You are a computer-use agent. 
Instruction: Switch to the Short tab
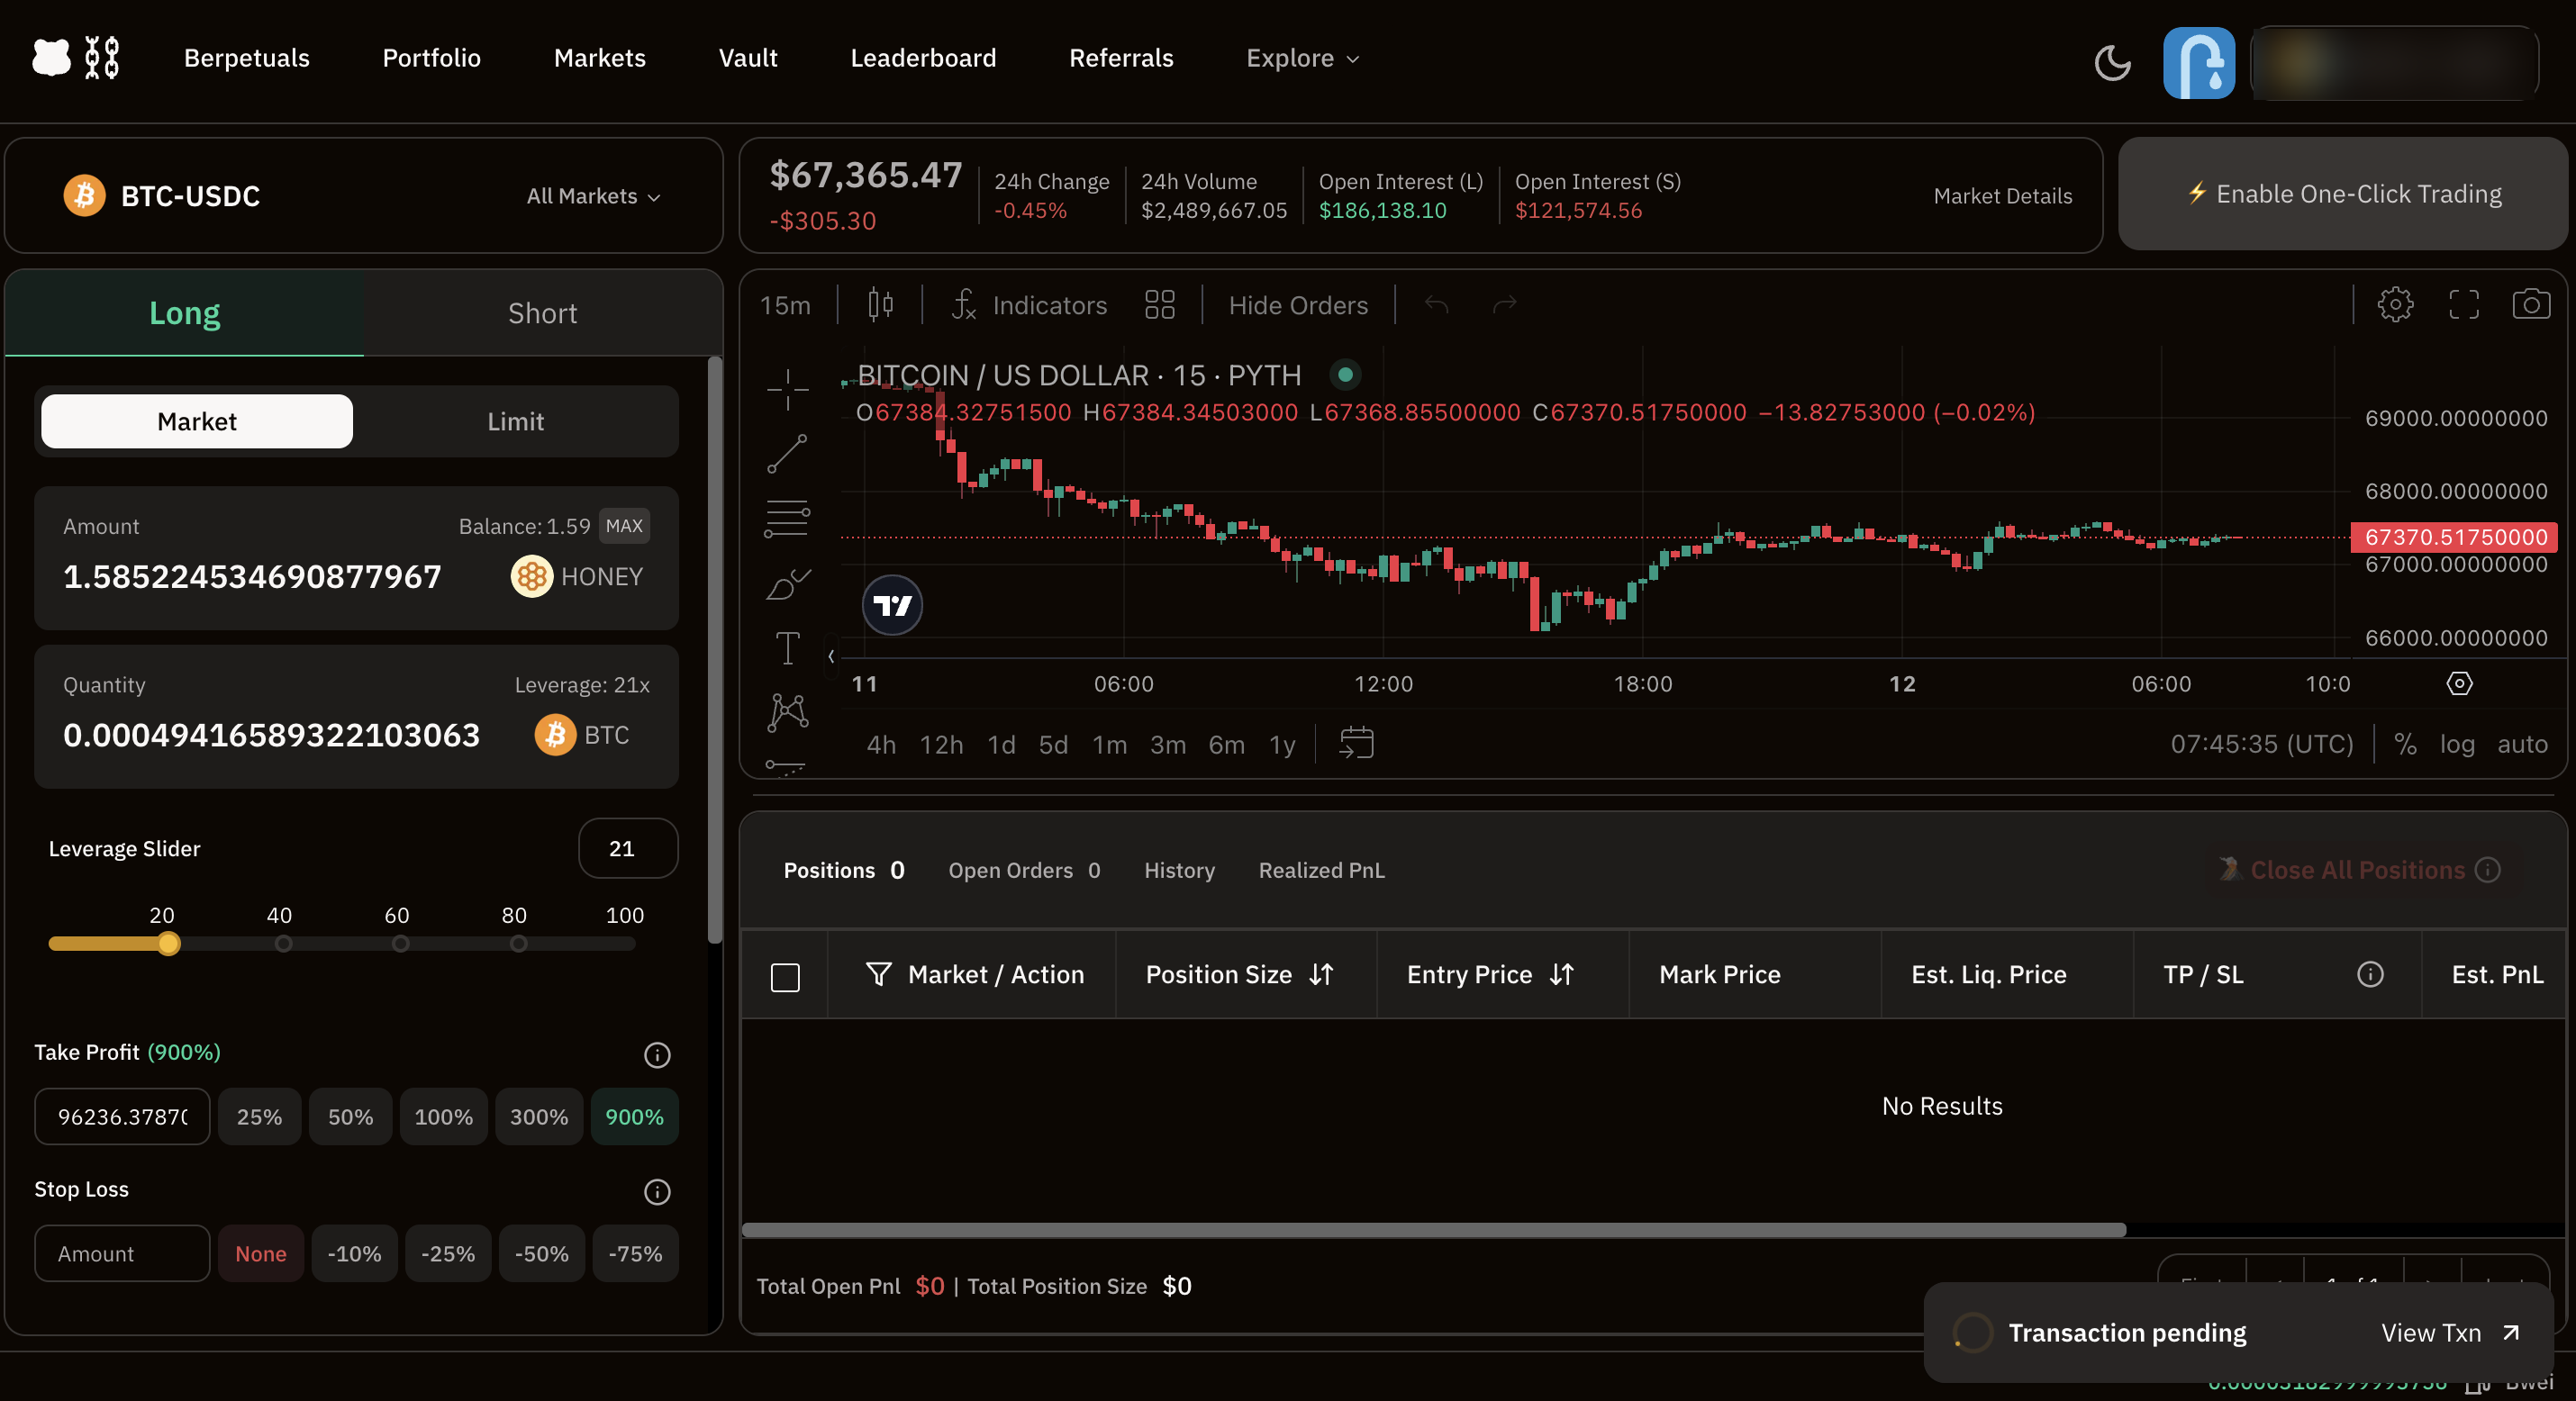[542, 313]
